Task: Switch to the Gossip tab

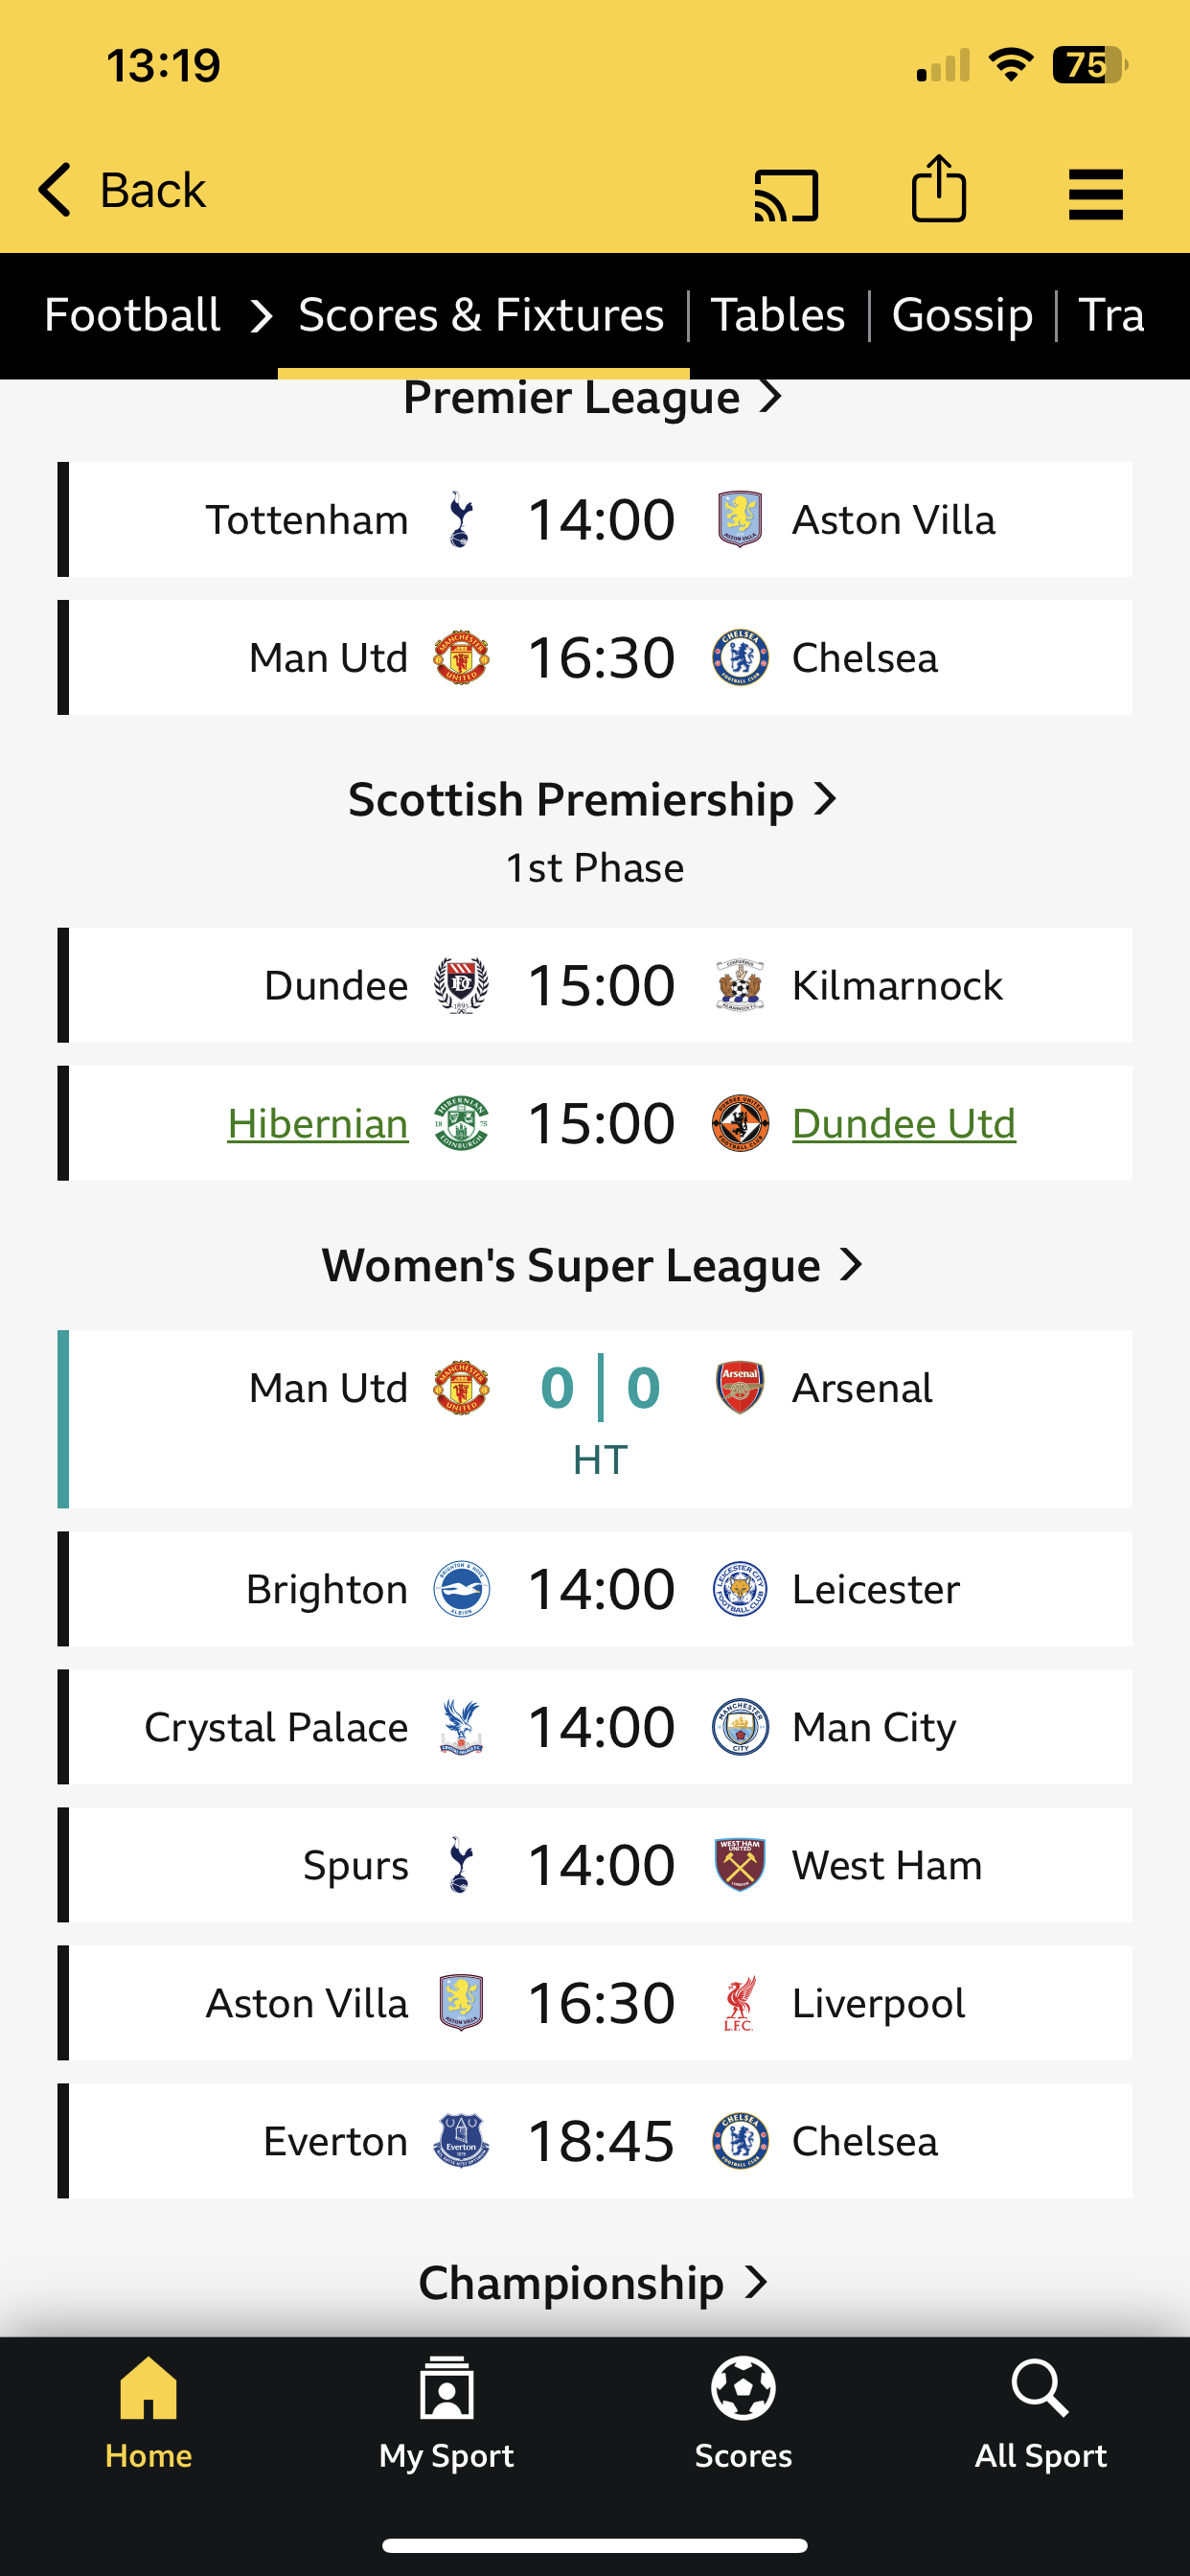Action: (x=962, y=315)
